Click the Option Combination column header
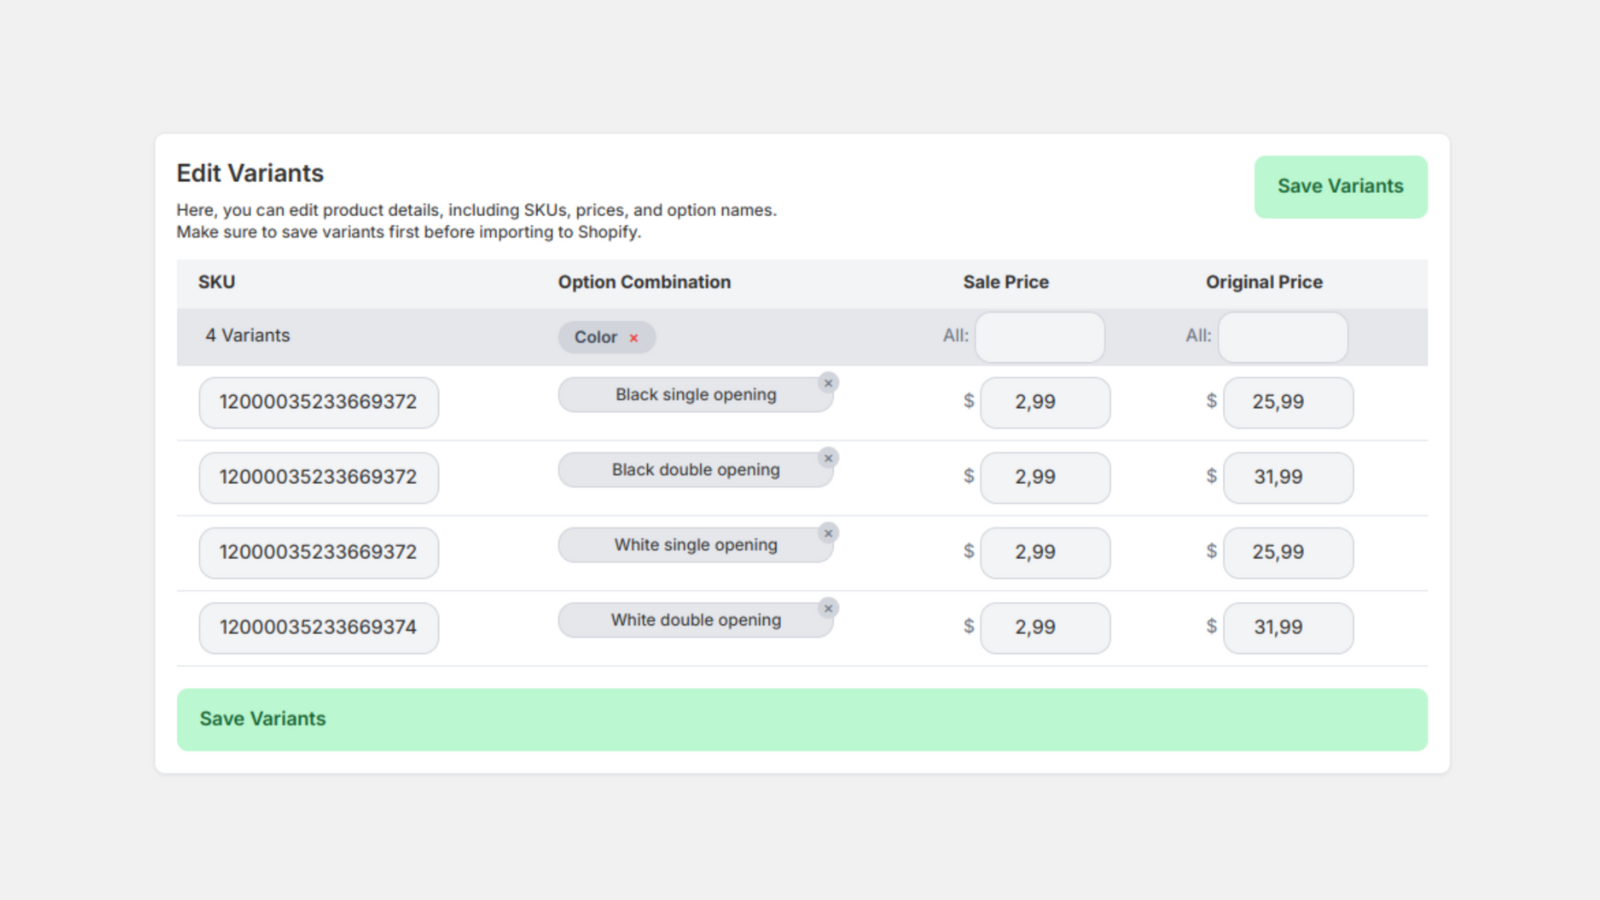This screenshot has width=1600, height=900. pos(644,282)
